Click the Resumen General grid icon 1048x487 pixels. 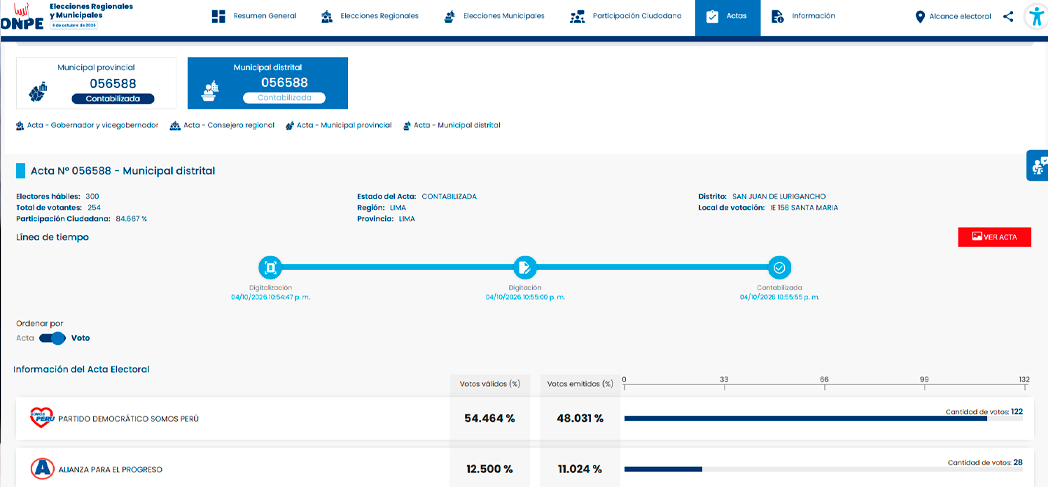tap(218, 16)
